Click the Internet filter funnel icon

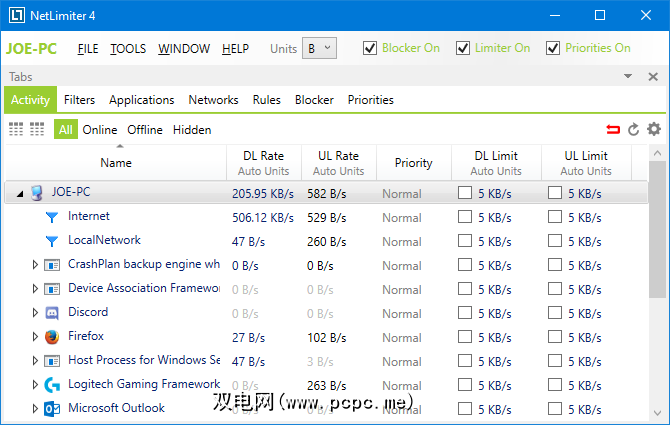[52, 217]
